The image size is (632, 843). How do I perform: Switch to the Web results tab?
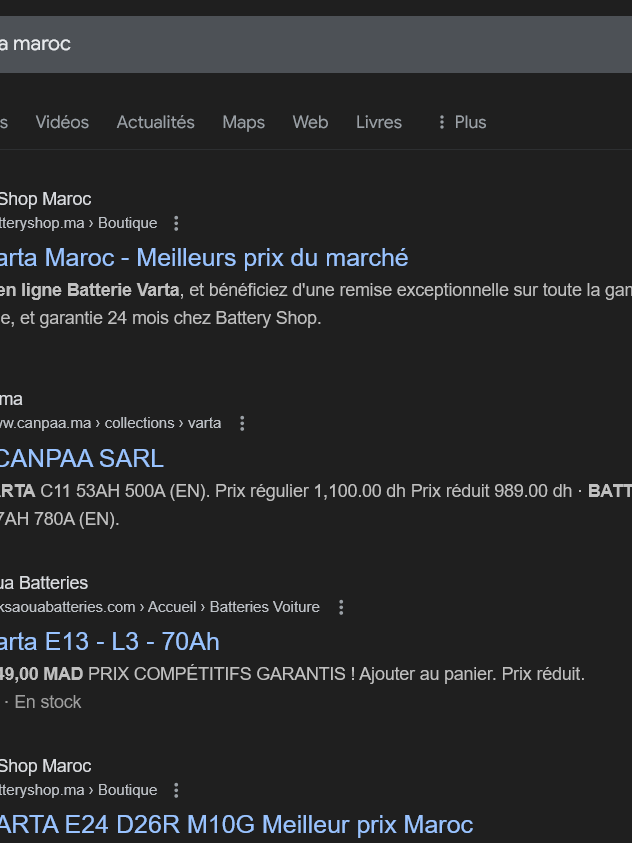[x=310, y=122]
